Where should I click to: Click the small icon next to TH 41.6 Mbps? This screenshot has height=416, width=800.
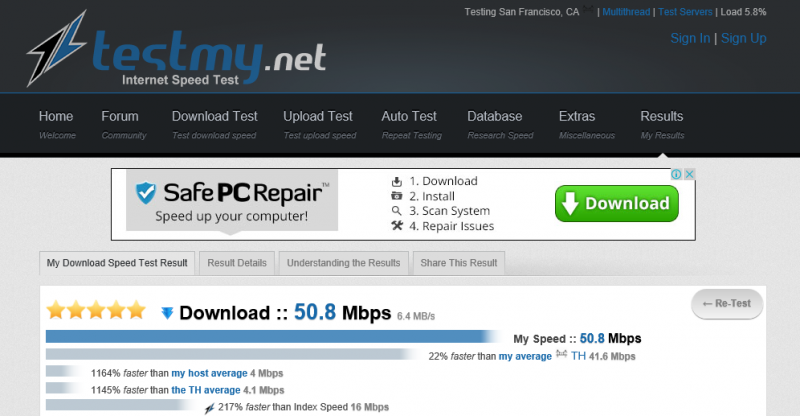coord(561,354)
